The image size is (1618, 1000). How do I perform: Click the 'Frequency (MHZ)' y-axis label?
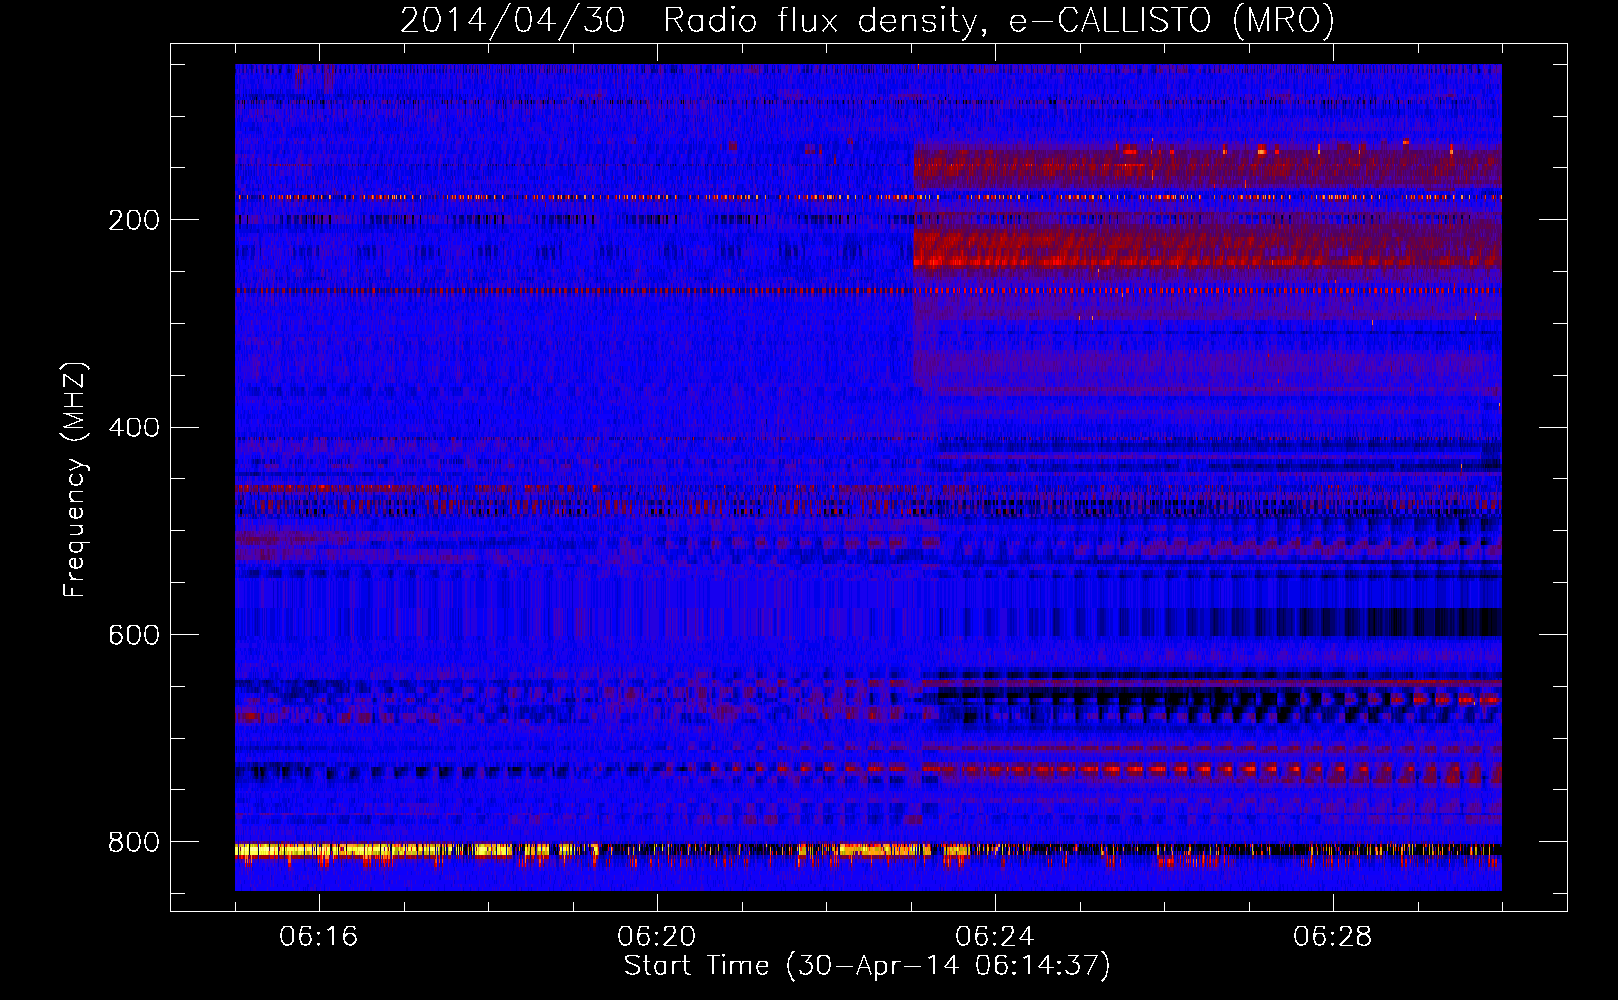click(x=74, y=480)
